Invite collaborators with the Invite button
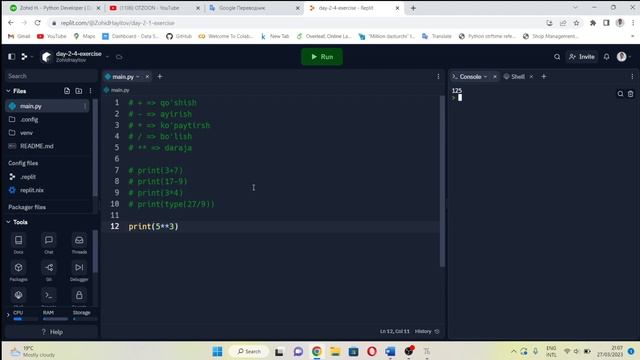640x360 pixels. coord(582,57)
